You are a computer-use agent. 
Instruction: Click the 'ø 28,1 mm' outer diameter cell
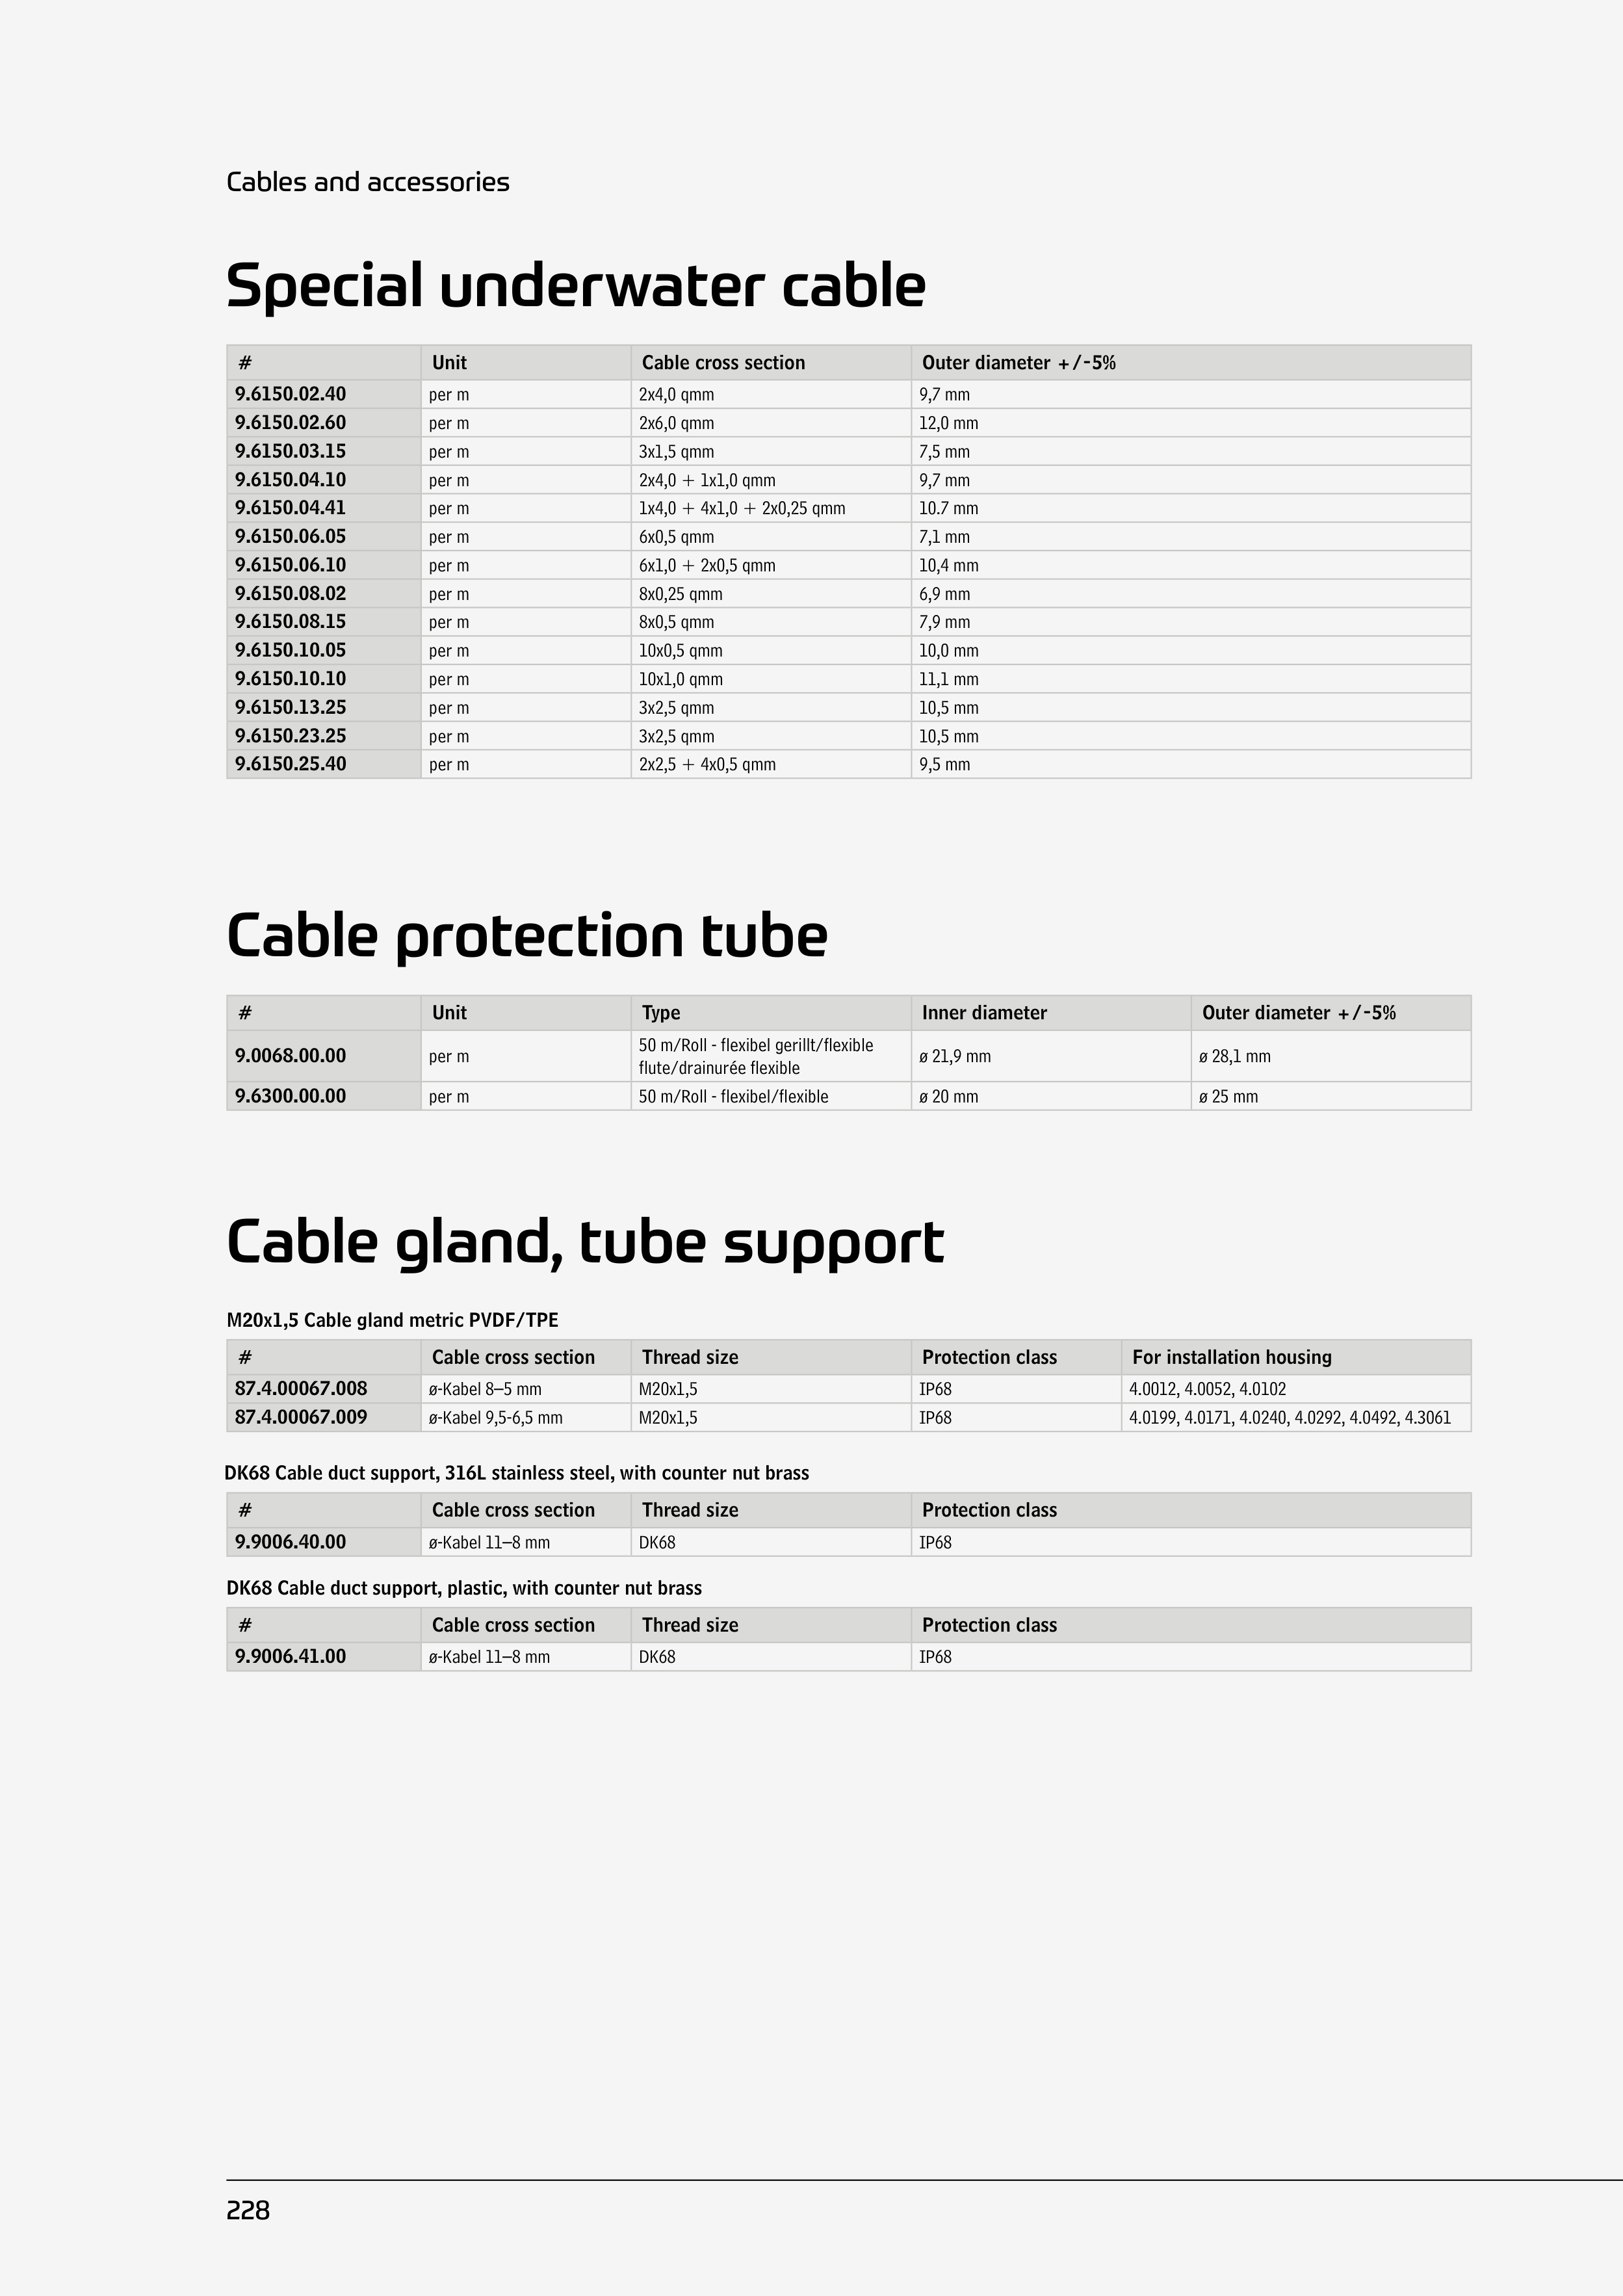[x=1234, y=1056]
